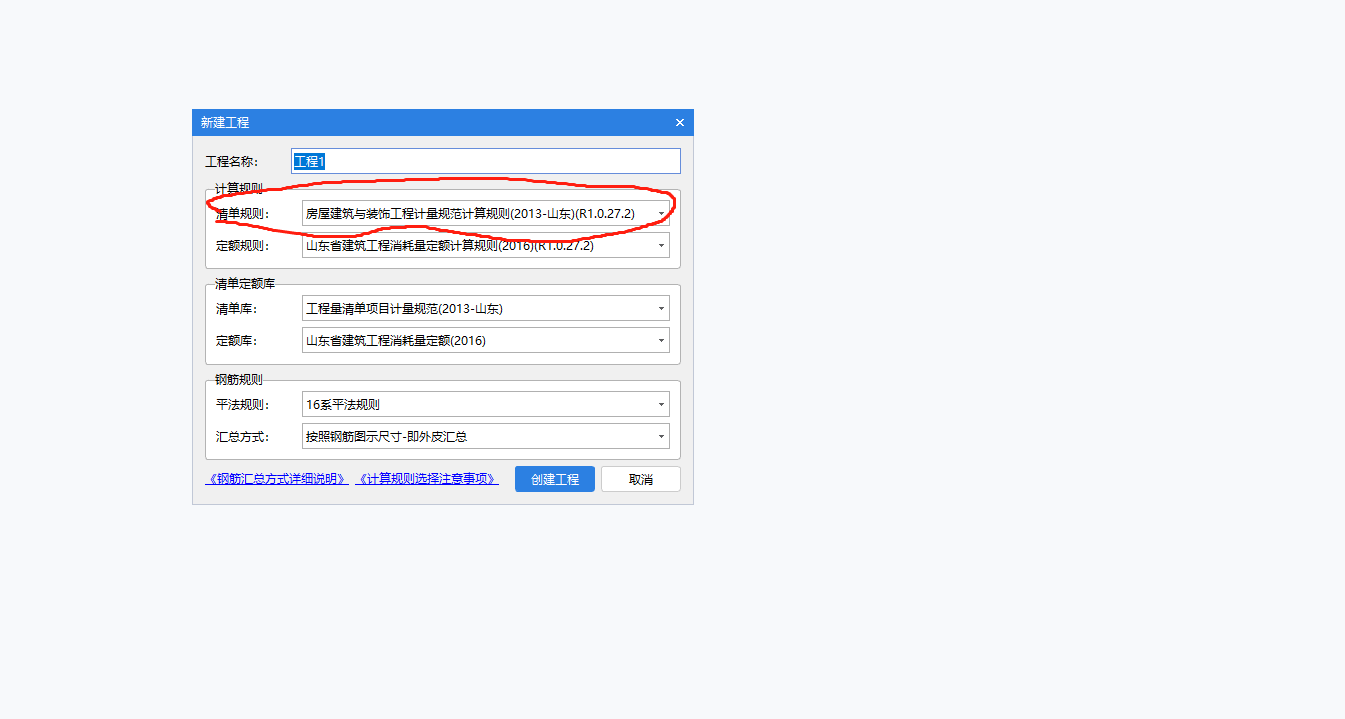Image resolution: width=1345 pixels, height=719 pixels.
Task: Open the 清单规则 dropdown
Action: click(486, 213)
